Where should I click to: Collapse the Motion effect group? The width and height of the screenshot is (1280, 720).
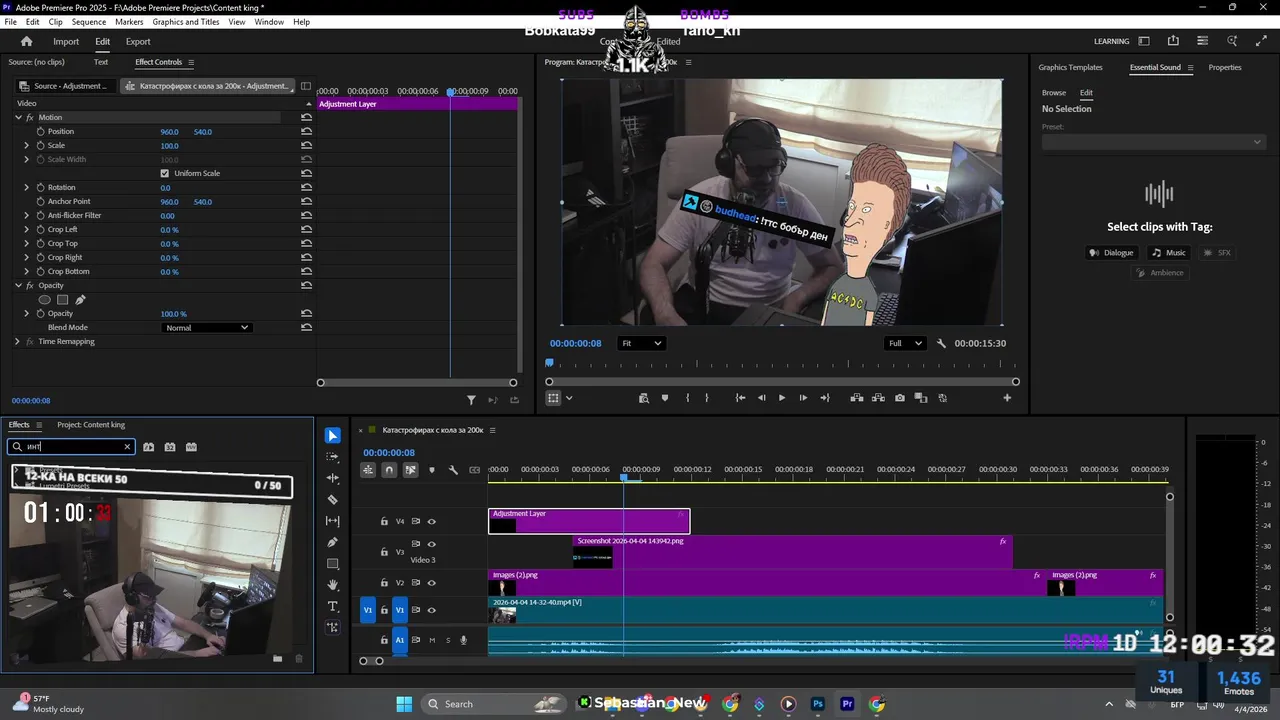pos(18,117)
